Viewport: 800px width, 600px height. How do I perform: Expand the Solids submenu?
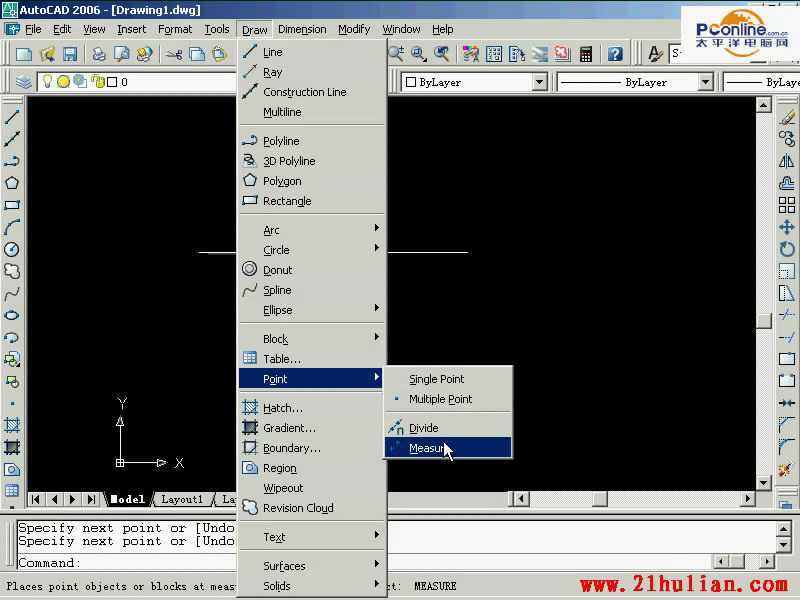click(x=311, y=586)
